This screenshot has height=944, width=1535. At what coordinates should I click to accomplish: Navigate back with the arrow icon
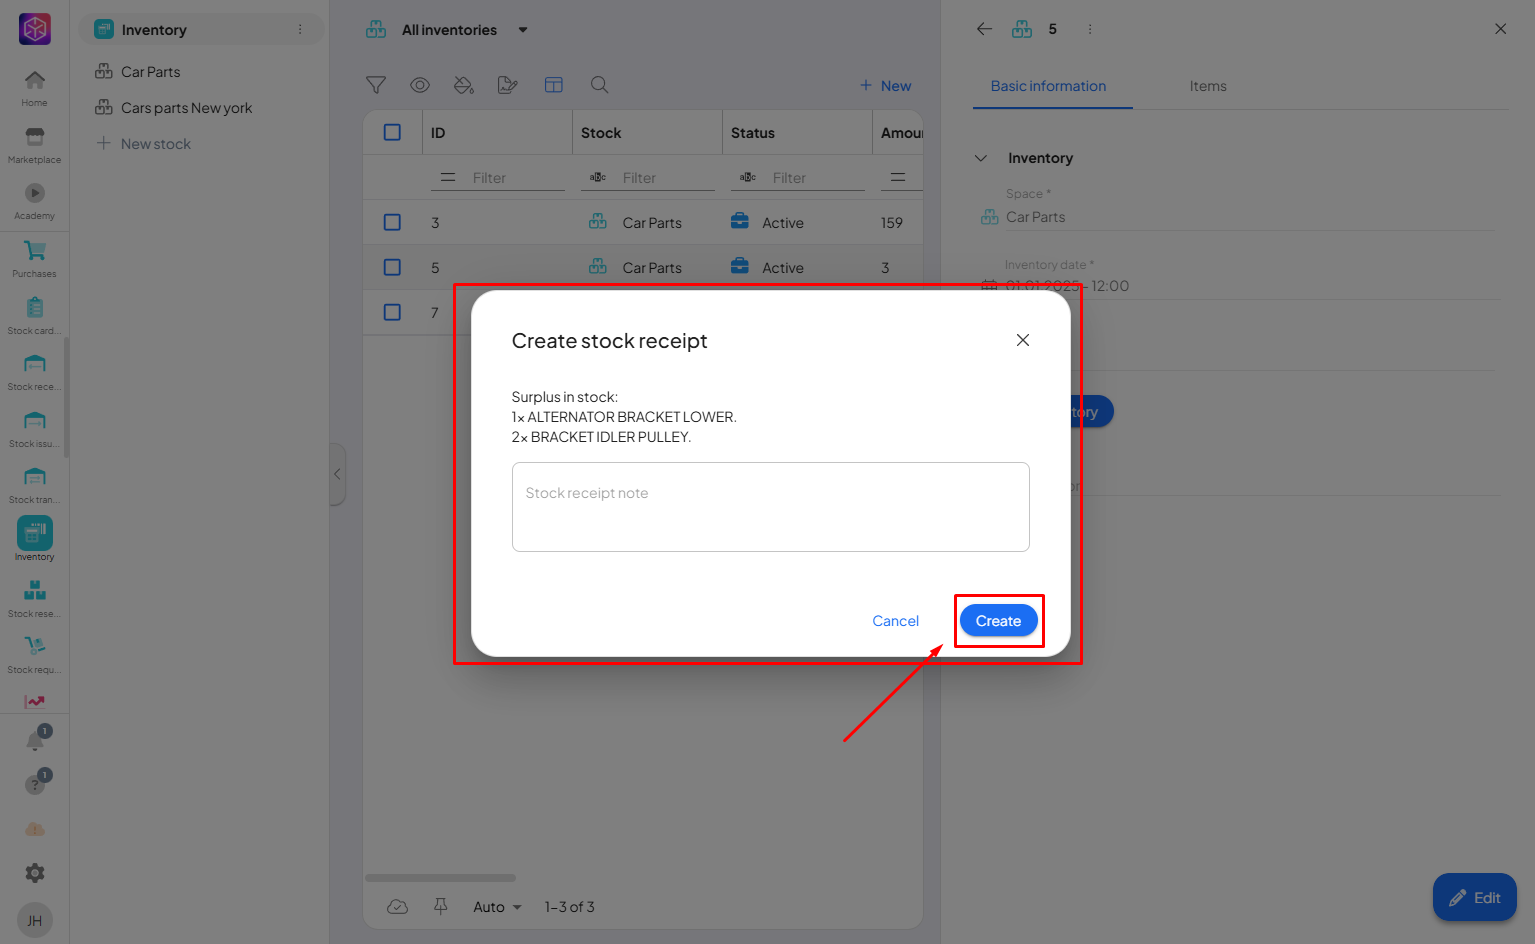[984, 29]
